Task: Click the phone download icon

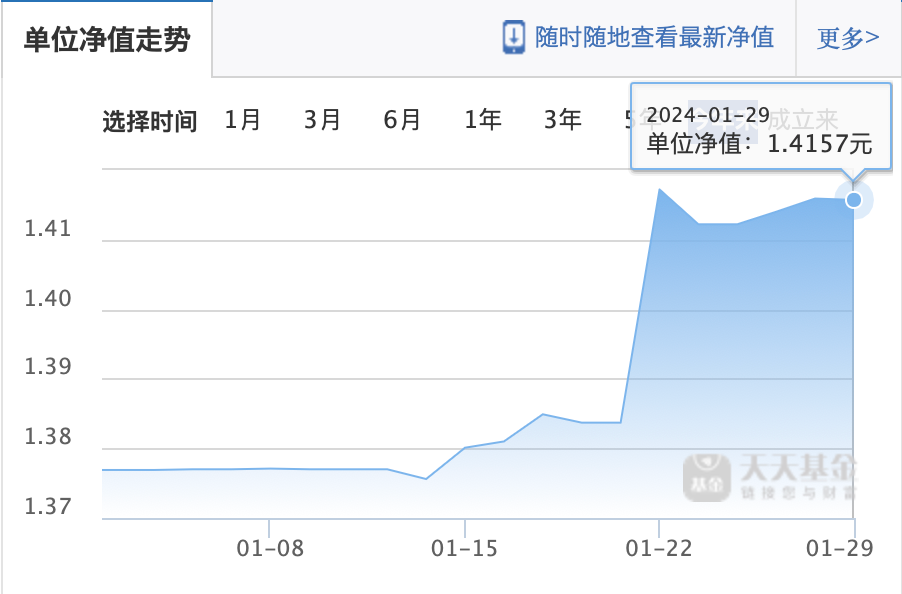Action: 513,37
